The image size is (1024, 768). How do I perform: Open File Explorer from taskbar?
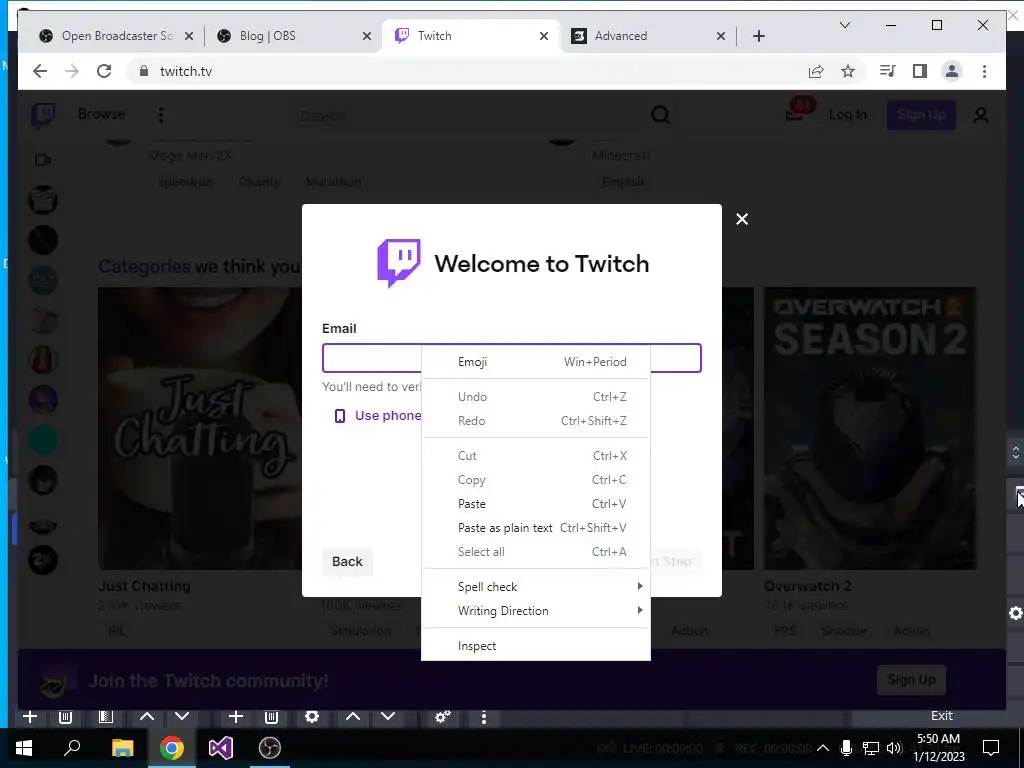(x=122, y=748)
